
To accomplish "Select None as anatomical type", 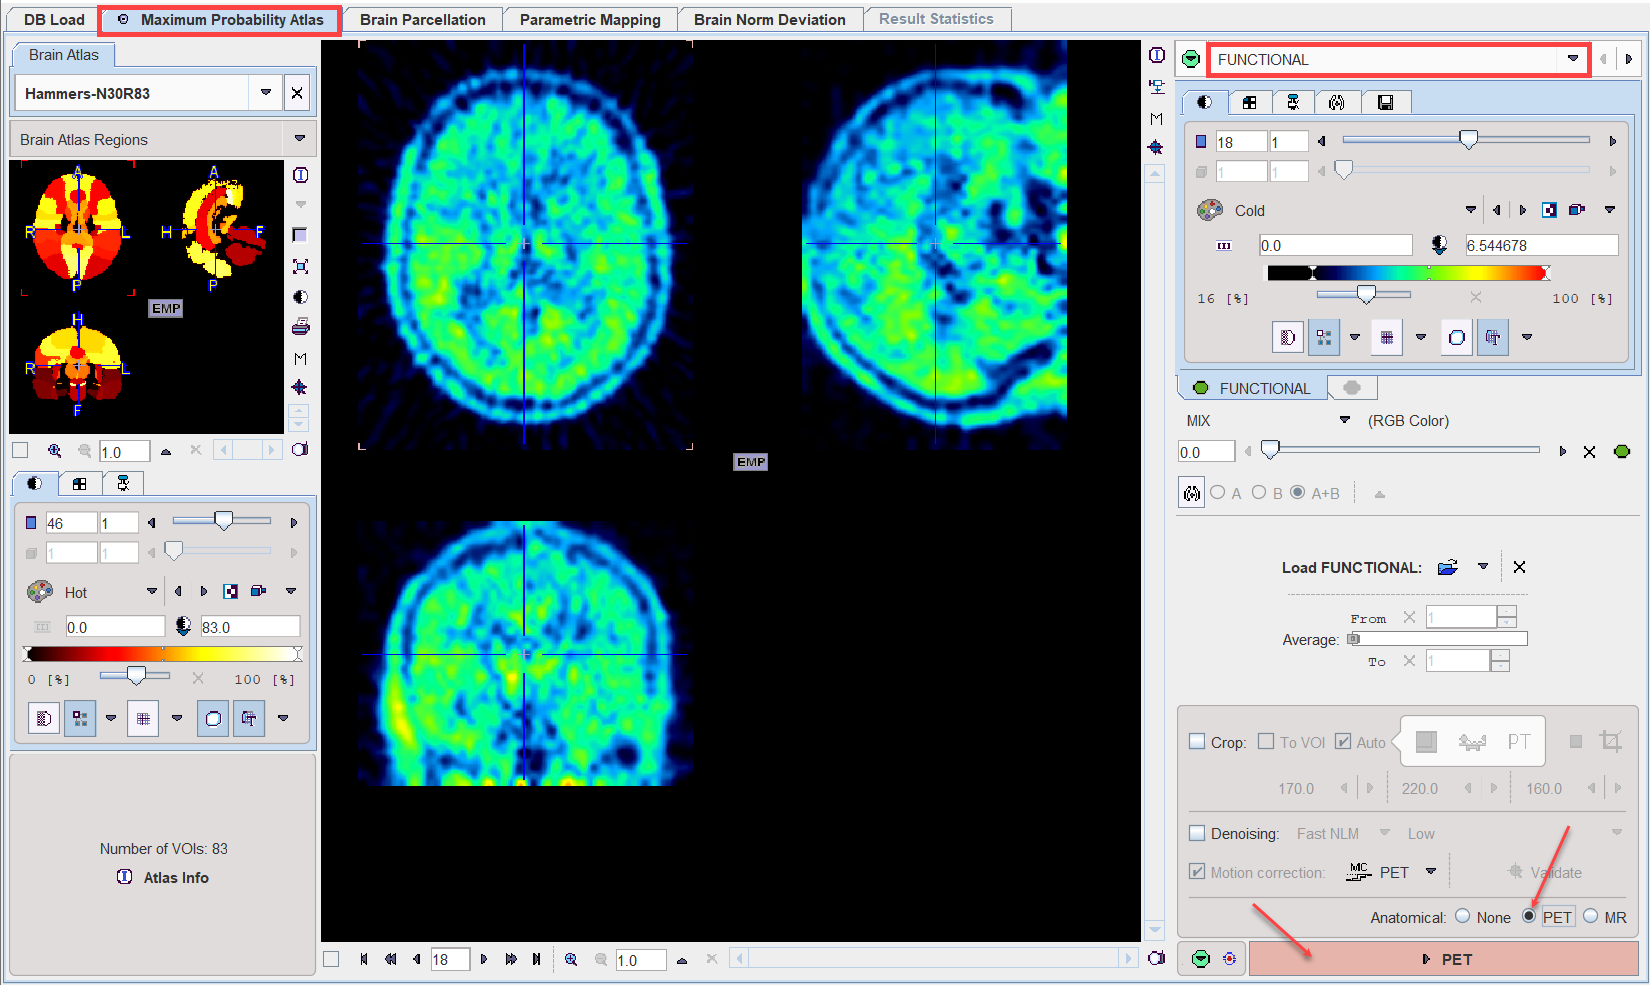I will (1463, 916).
